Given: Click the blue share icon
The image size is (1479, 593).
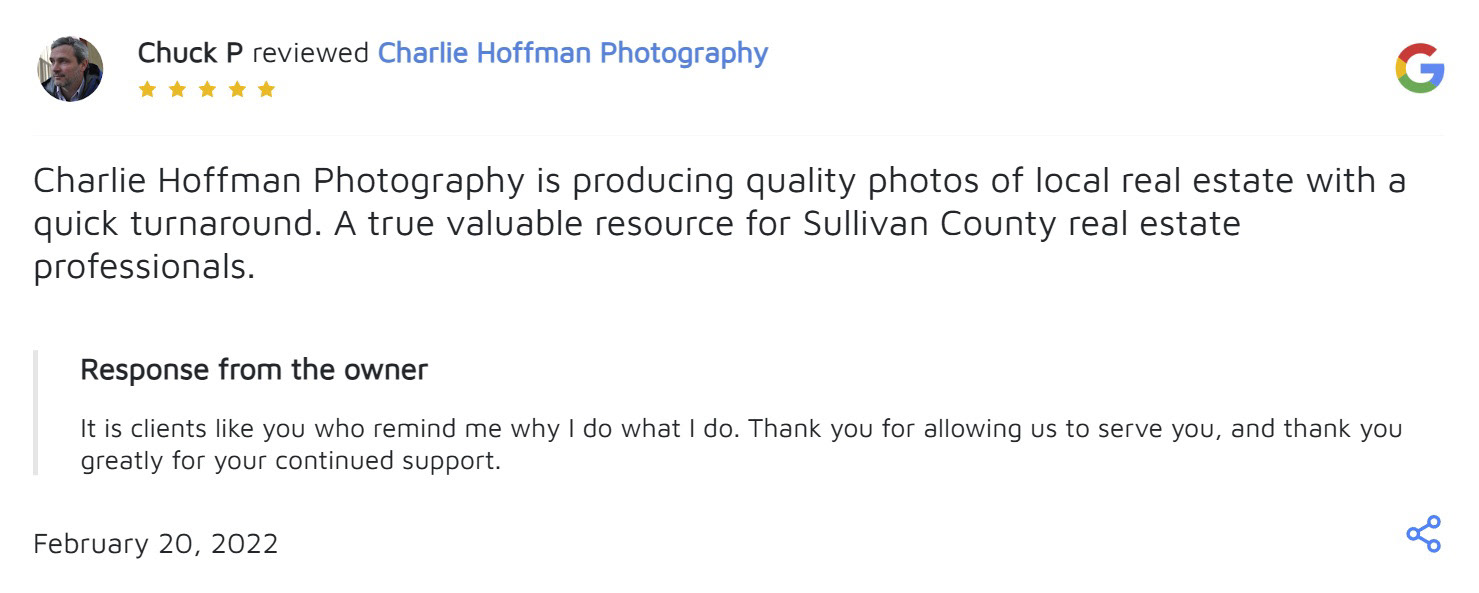Looking at the screenshot, I should click(1423, 534).
